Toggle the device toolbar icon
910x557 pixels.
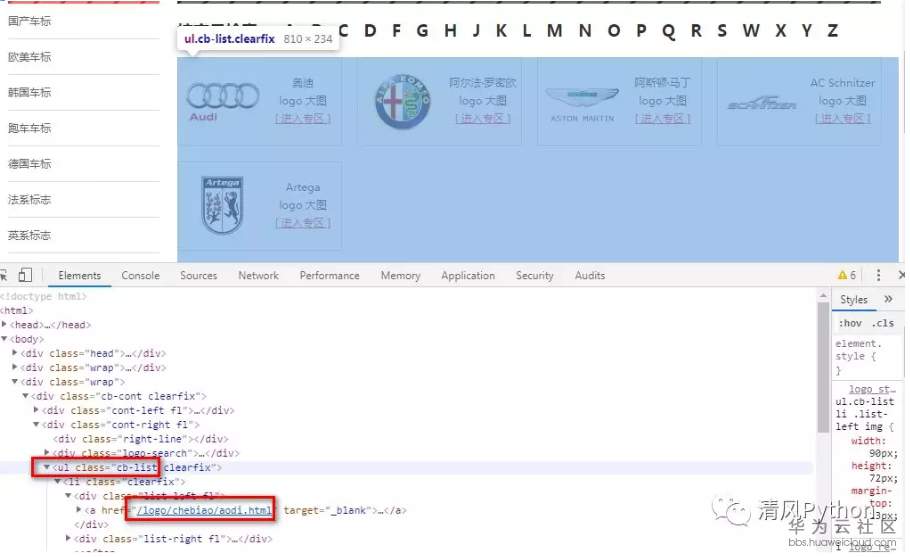pyautogui.click(x=25, y=275)
